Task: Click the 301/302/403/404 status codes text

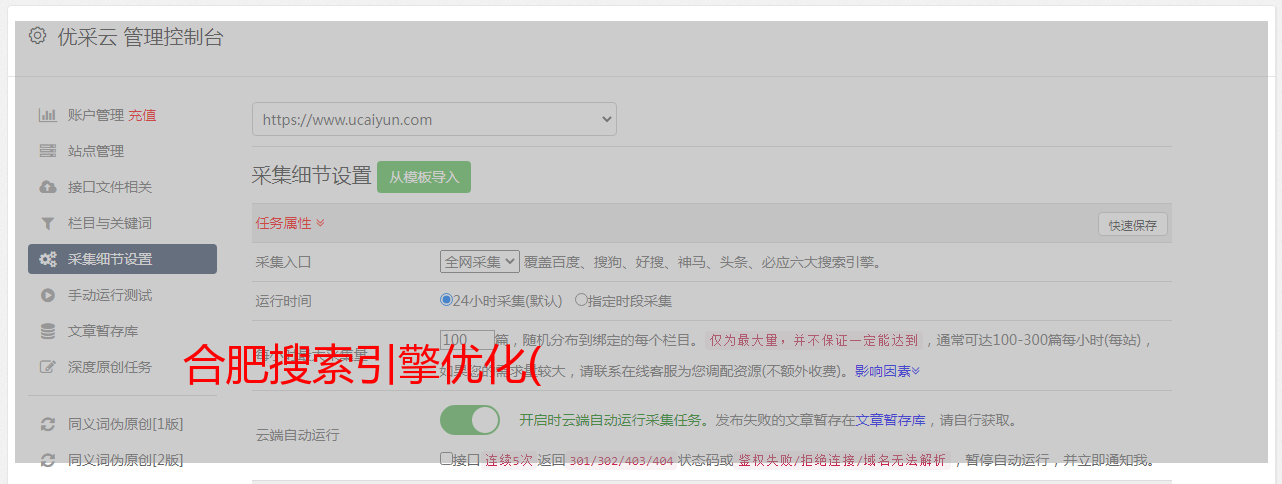Action: (621, 461)
